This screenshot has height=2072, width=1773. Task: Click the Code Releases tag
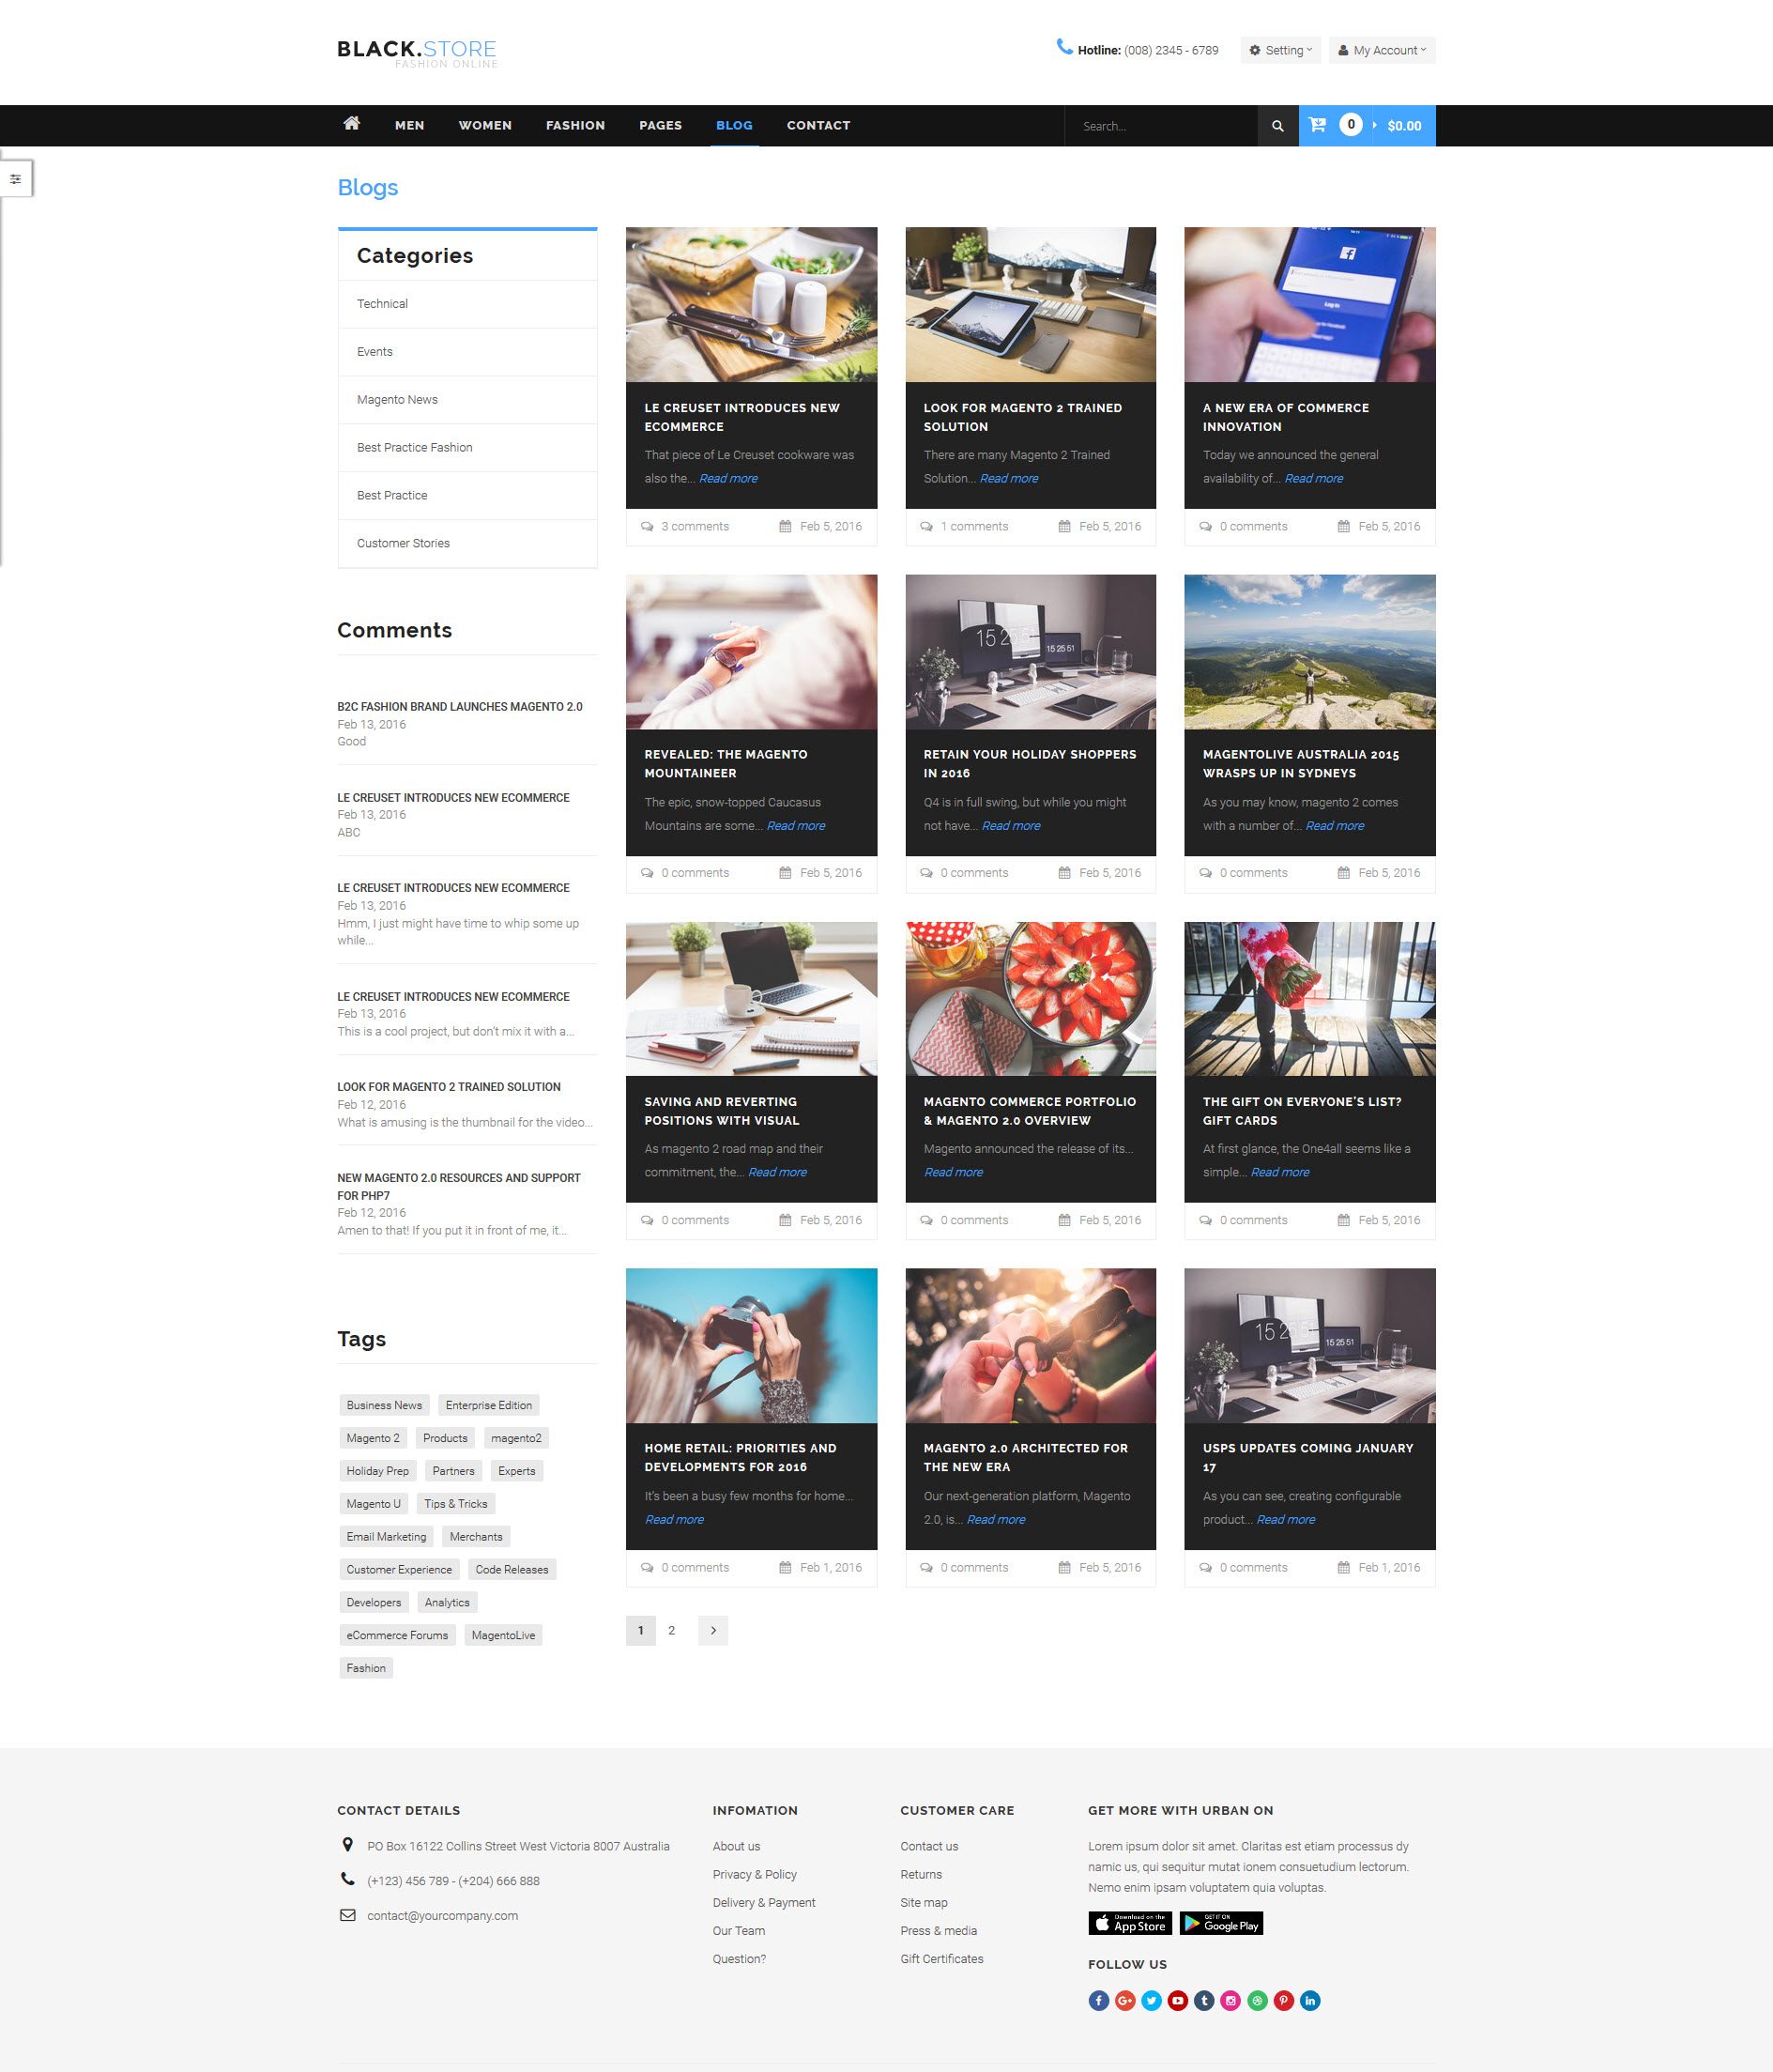coord(511,1569)
